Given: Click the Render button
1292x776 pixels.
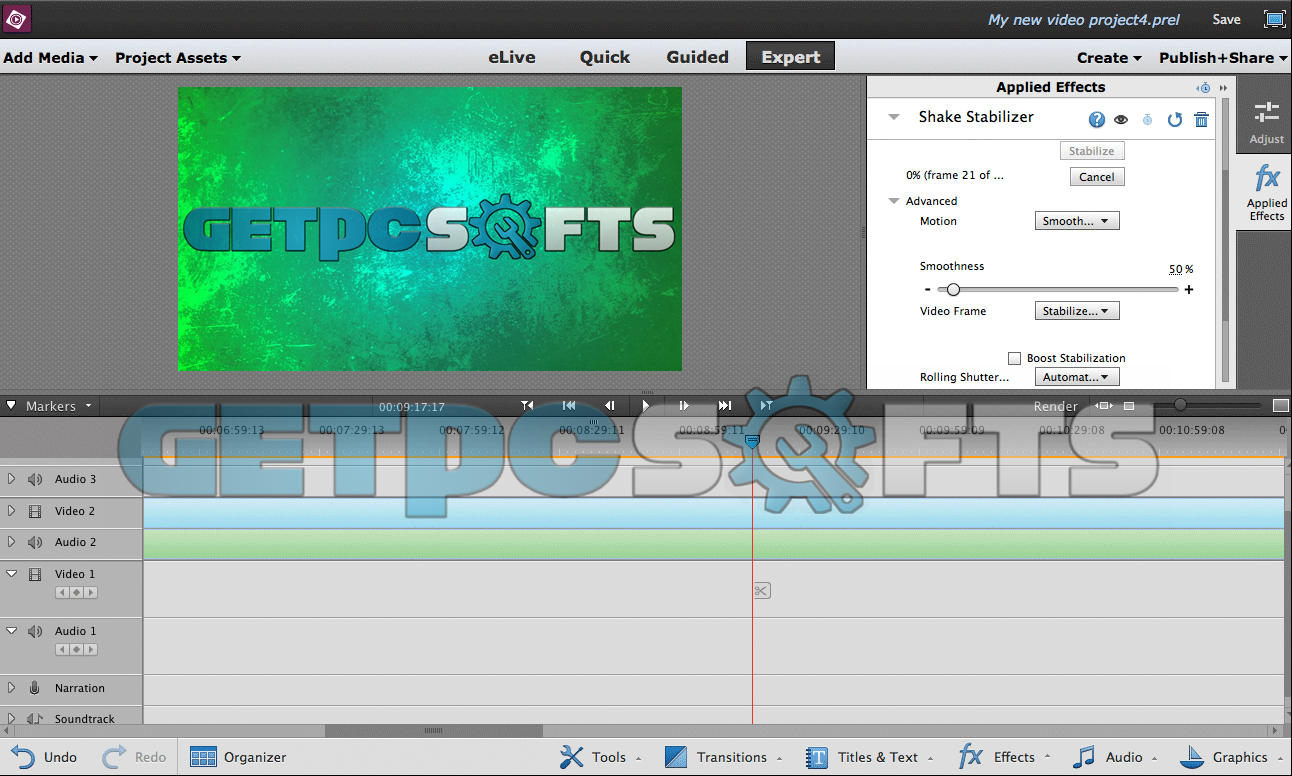Looking at the screenshot, I should point(1056,406).
